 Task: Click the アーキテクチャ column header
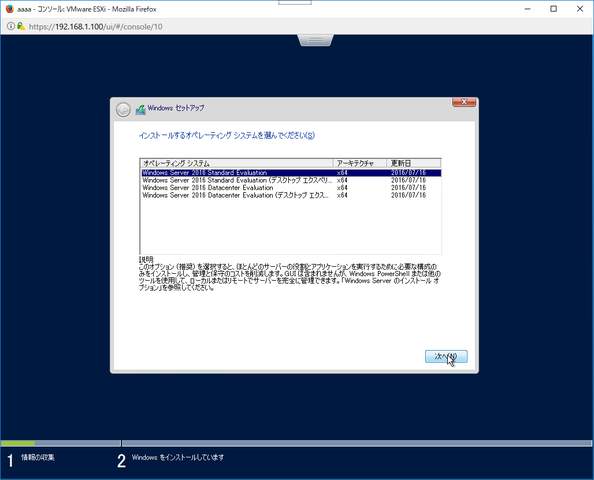tap(360, 163)
